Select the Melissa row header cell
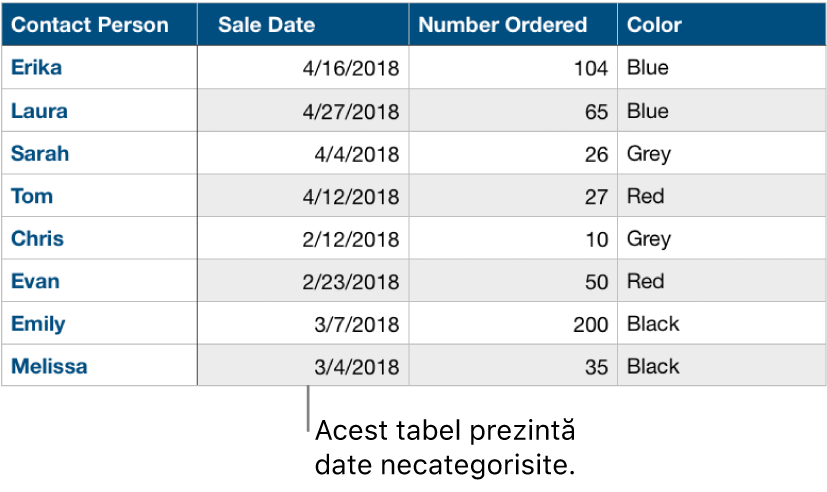This screenshot has width=827, height=492. pos(49,366)
